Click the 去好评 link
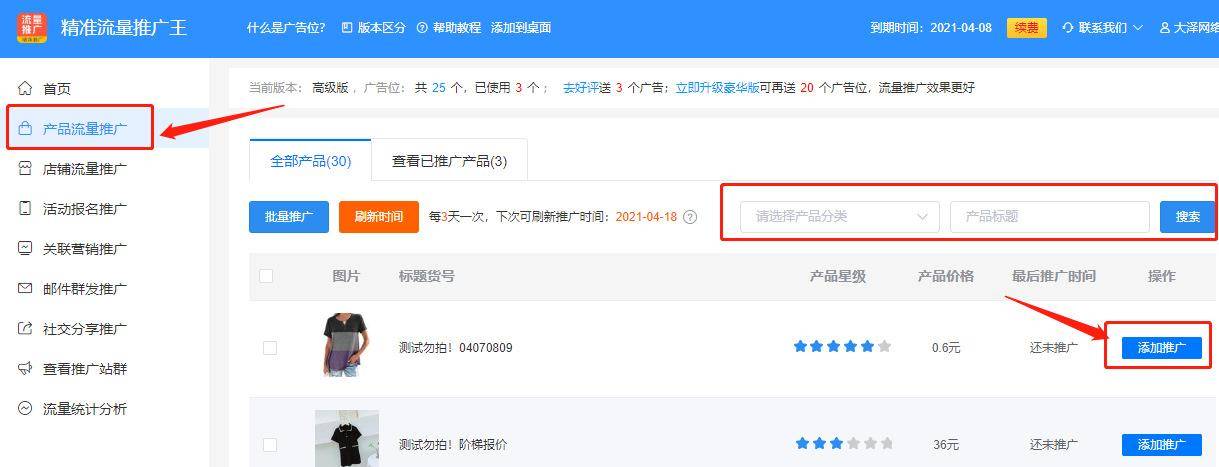This screenshot has width=1219, height=467. pyautogui.click(x=580, y=88)
